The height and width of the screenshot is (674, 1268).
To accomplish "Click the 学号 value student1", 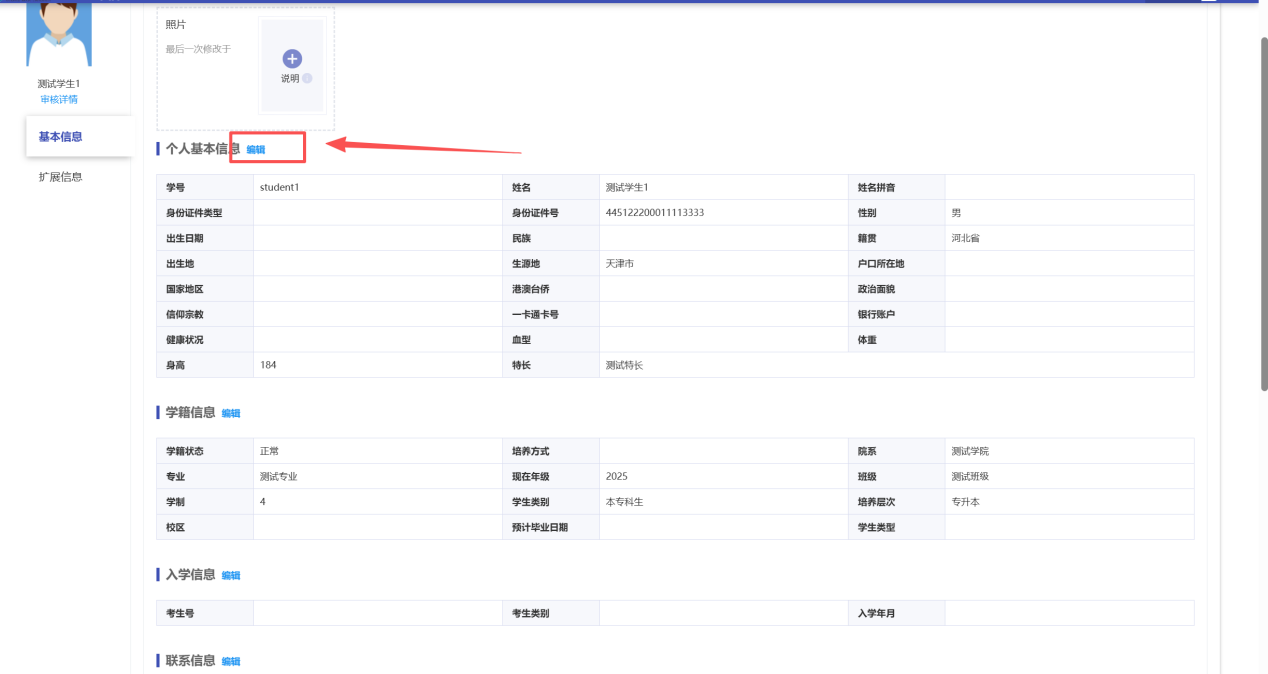I will click(279, 187).
